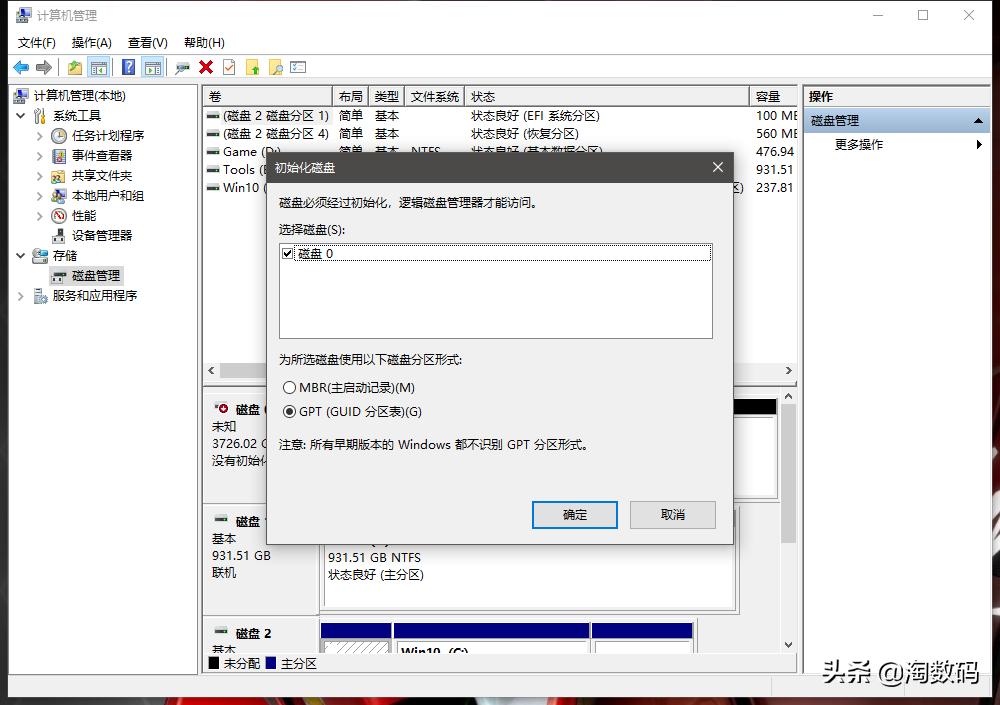Viewport: 1000px width, 705px height.
Task: Open the 查看(V) menu
Action: tap(146, 42)
